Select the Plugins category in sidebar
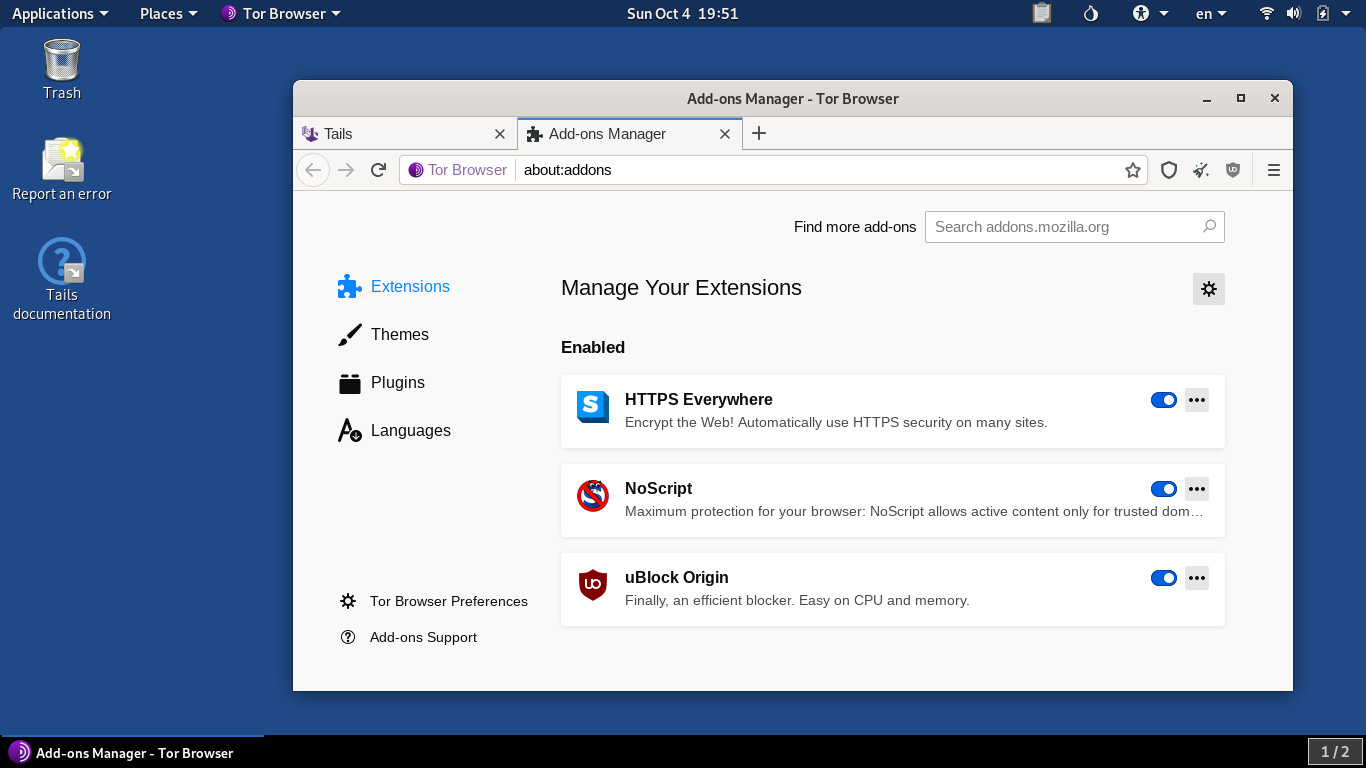Viewport: 1366px width, 768px height. coord(381,383)
